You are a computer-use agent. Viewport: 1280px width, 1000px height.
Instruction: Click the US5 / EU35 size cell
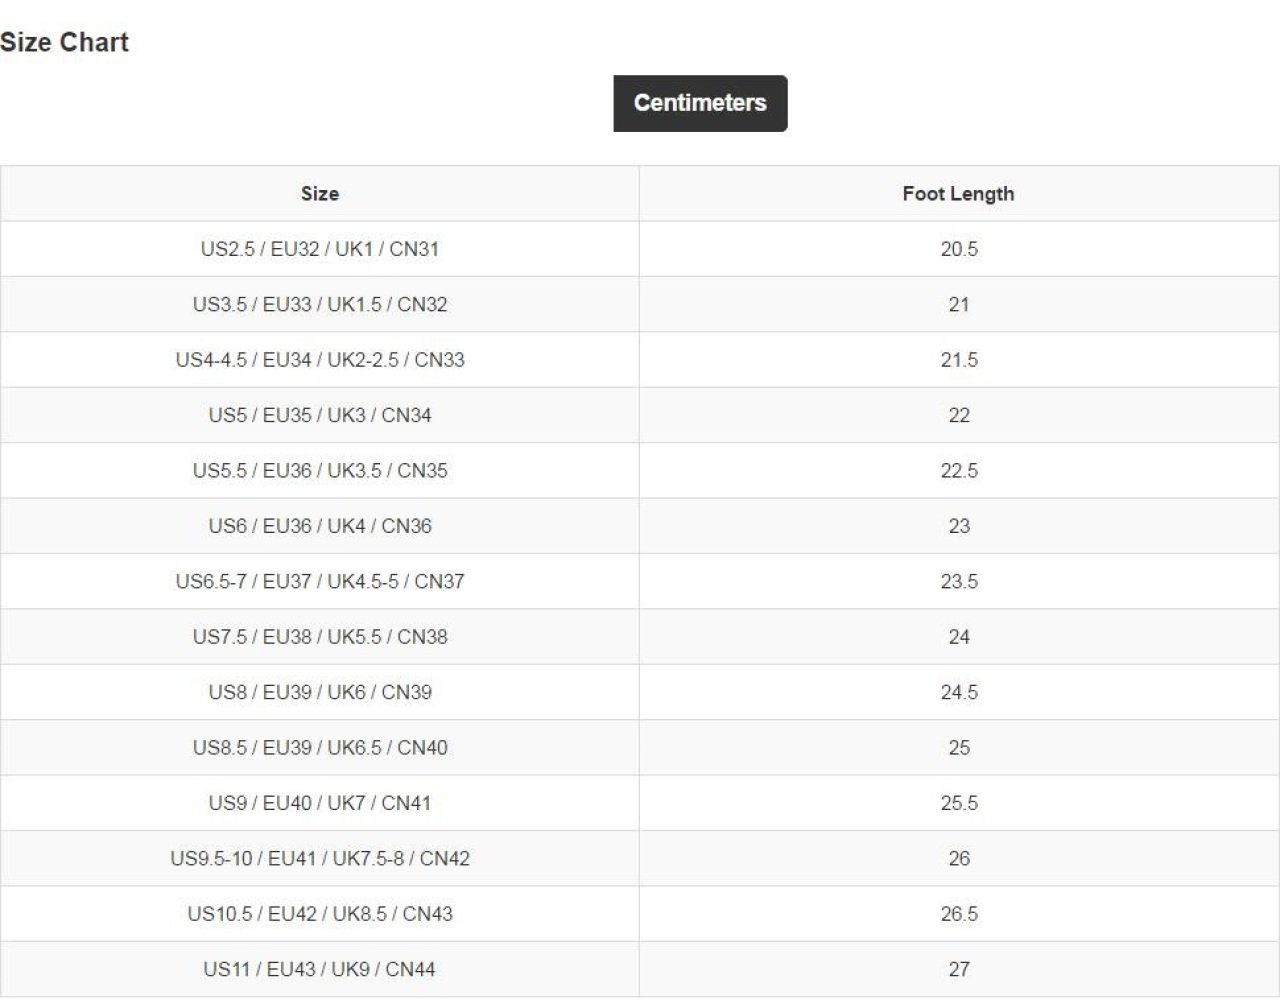(x=320, y=415)
